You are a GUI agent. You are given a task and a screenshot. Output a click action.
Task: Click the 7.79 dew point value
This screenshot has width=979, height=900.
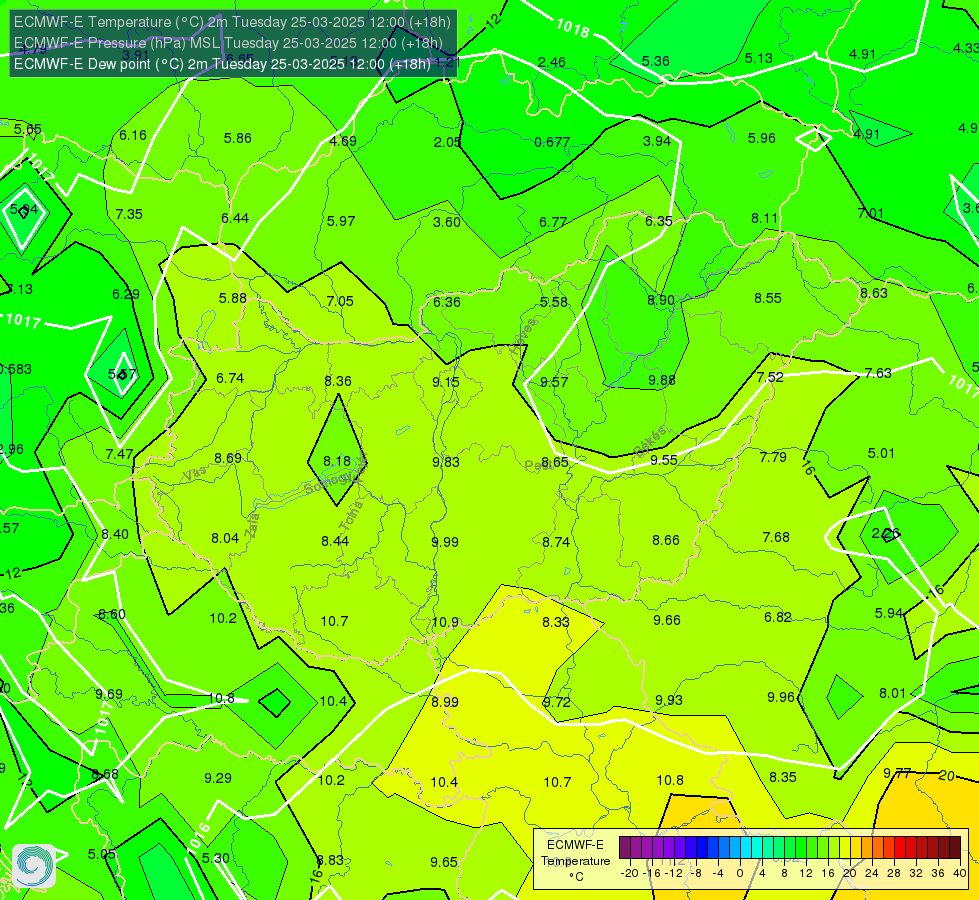click(773, 457)
